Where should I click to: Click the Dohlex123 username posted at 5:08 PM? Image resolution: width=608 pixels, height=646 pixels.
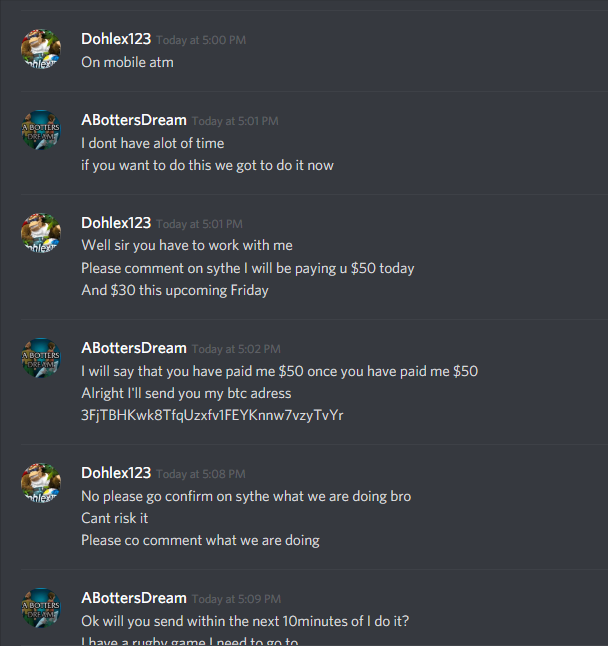coord(116,473)
